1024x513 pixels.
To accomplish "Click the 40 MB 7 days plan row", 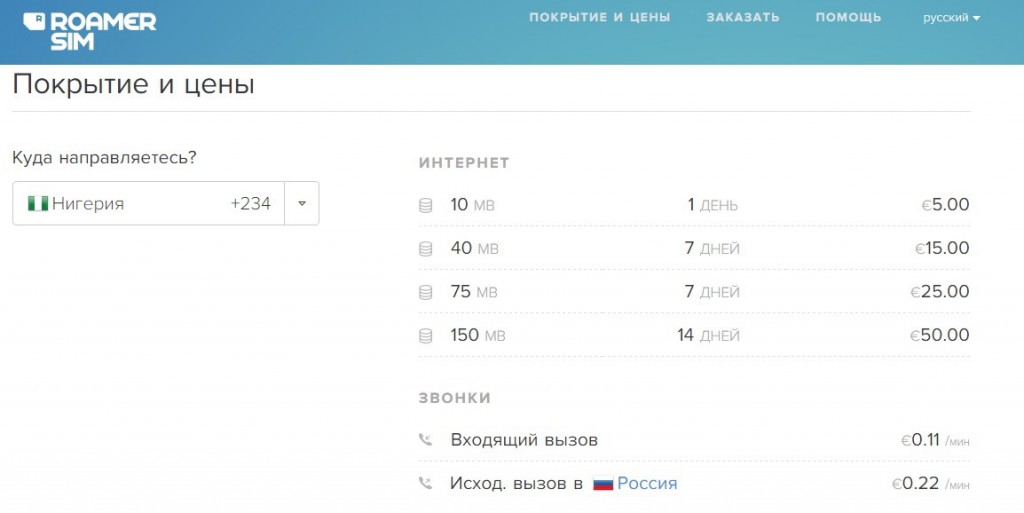I will (x=694, y=249).
